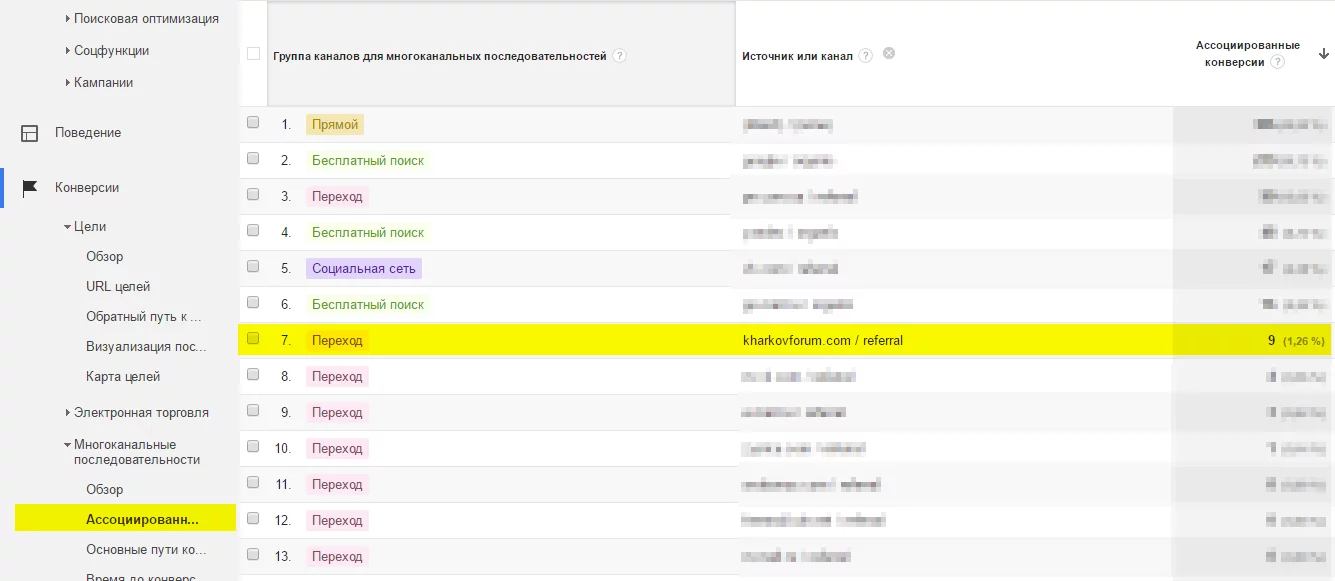Collapse the Цели section
Screen dimensions: 1335x581
(x=67, y=227)
